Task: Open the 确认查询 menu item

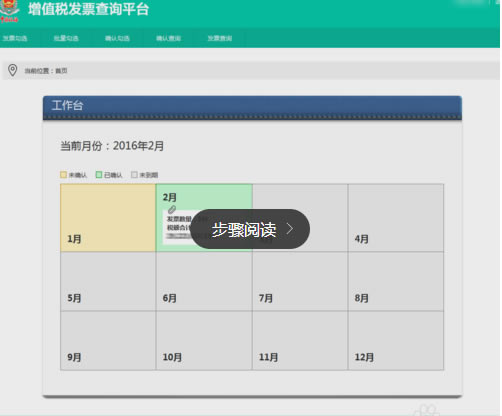Action: (169, 38)
